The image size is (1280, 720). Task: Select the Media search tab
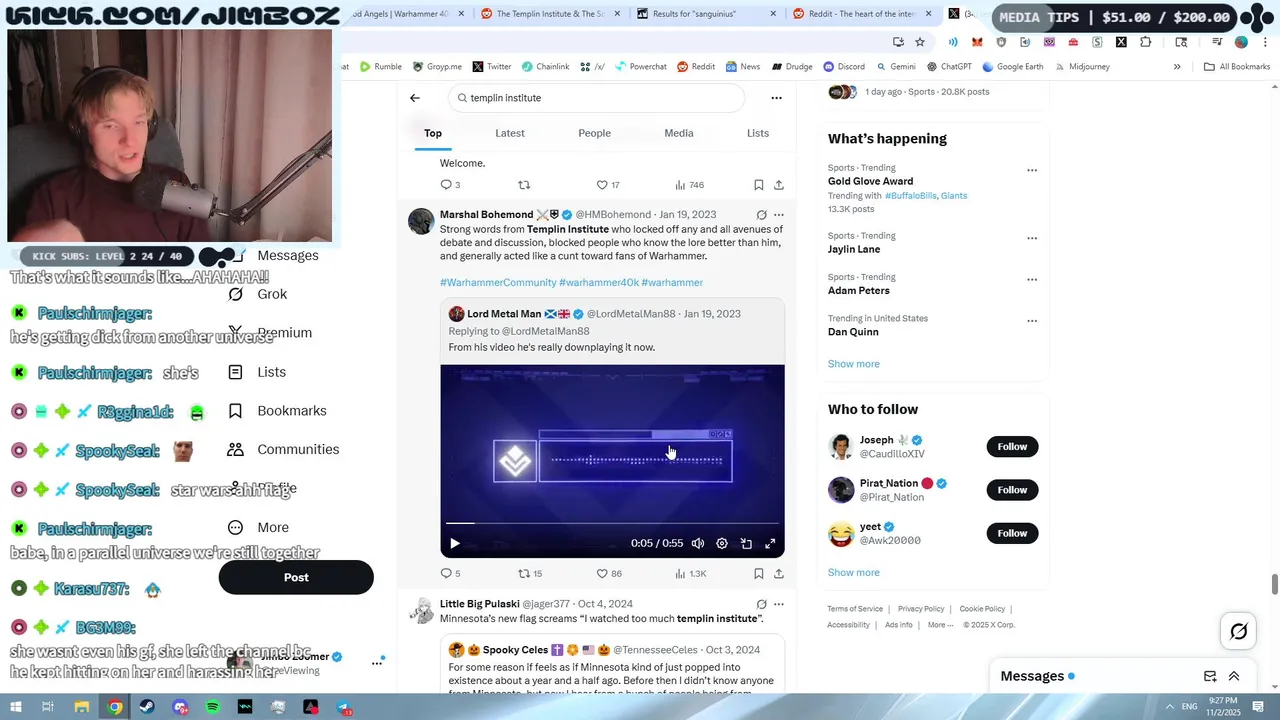(679, 133)
